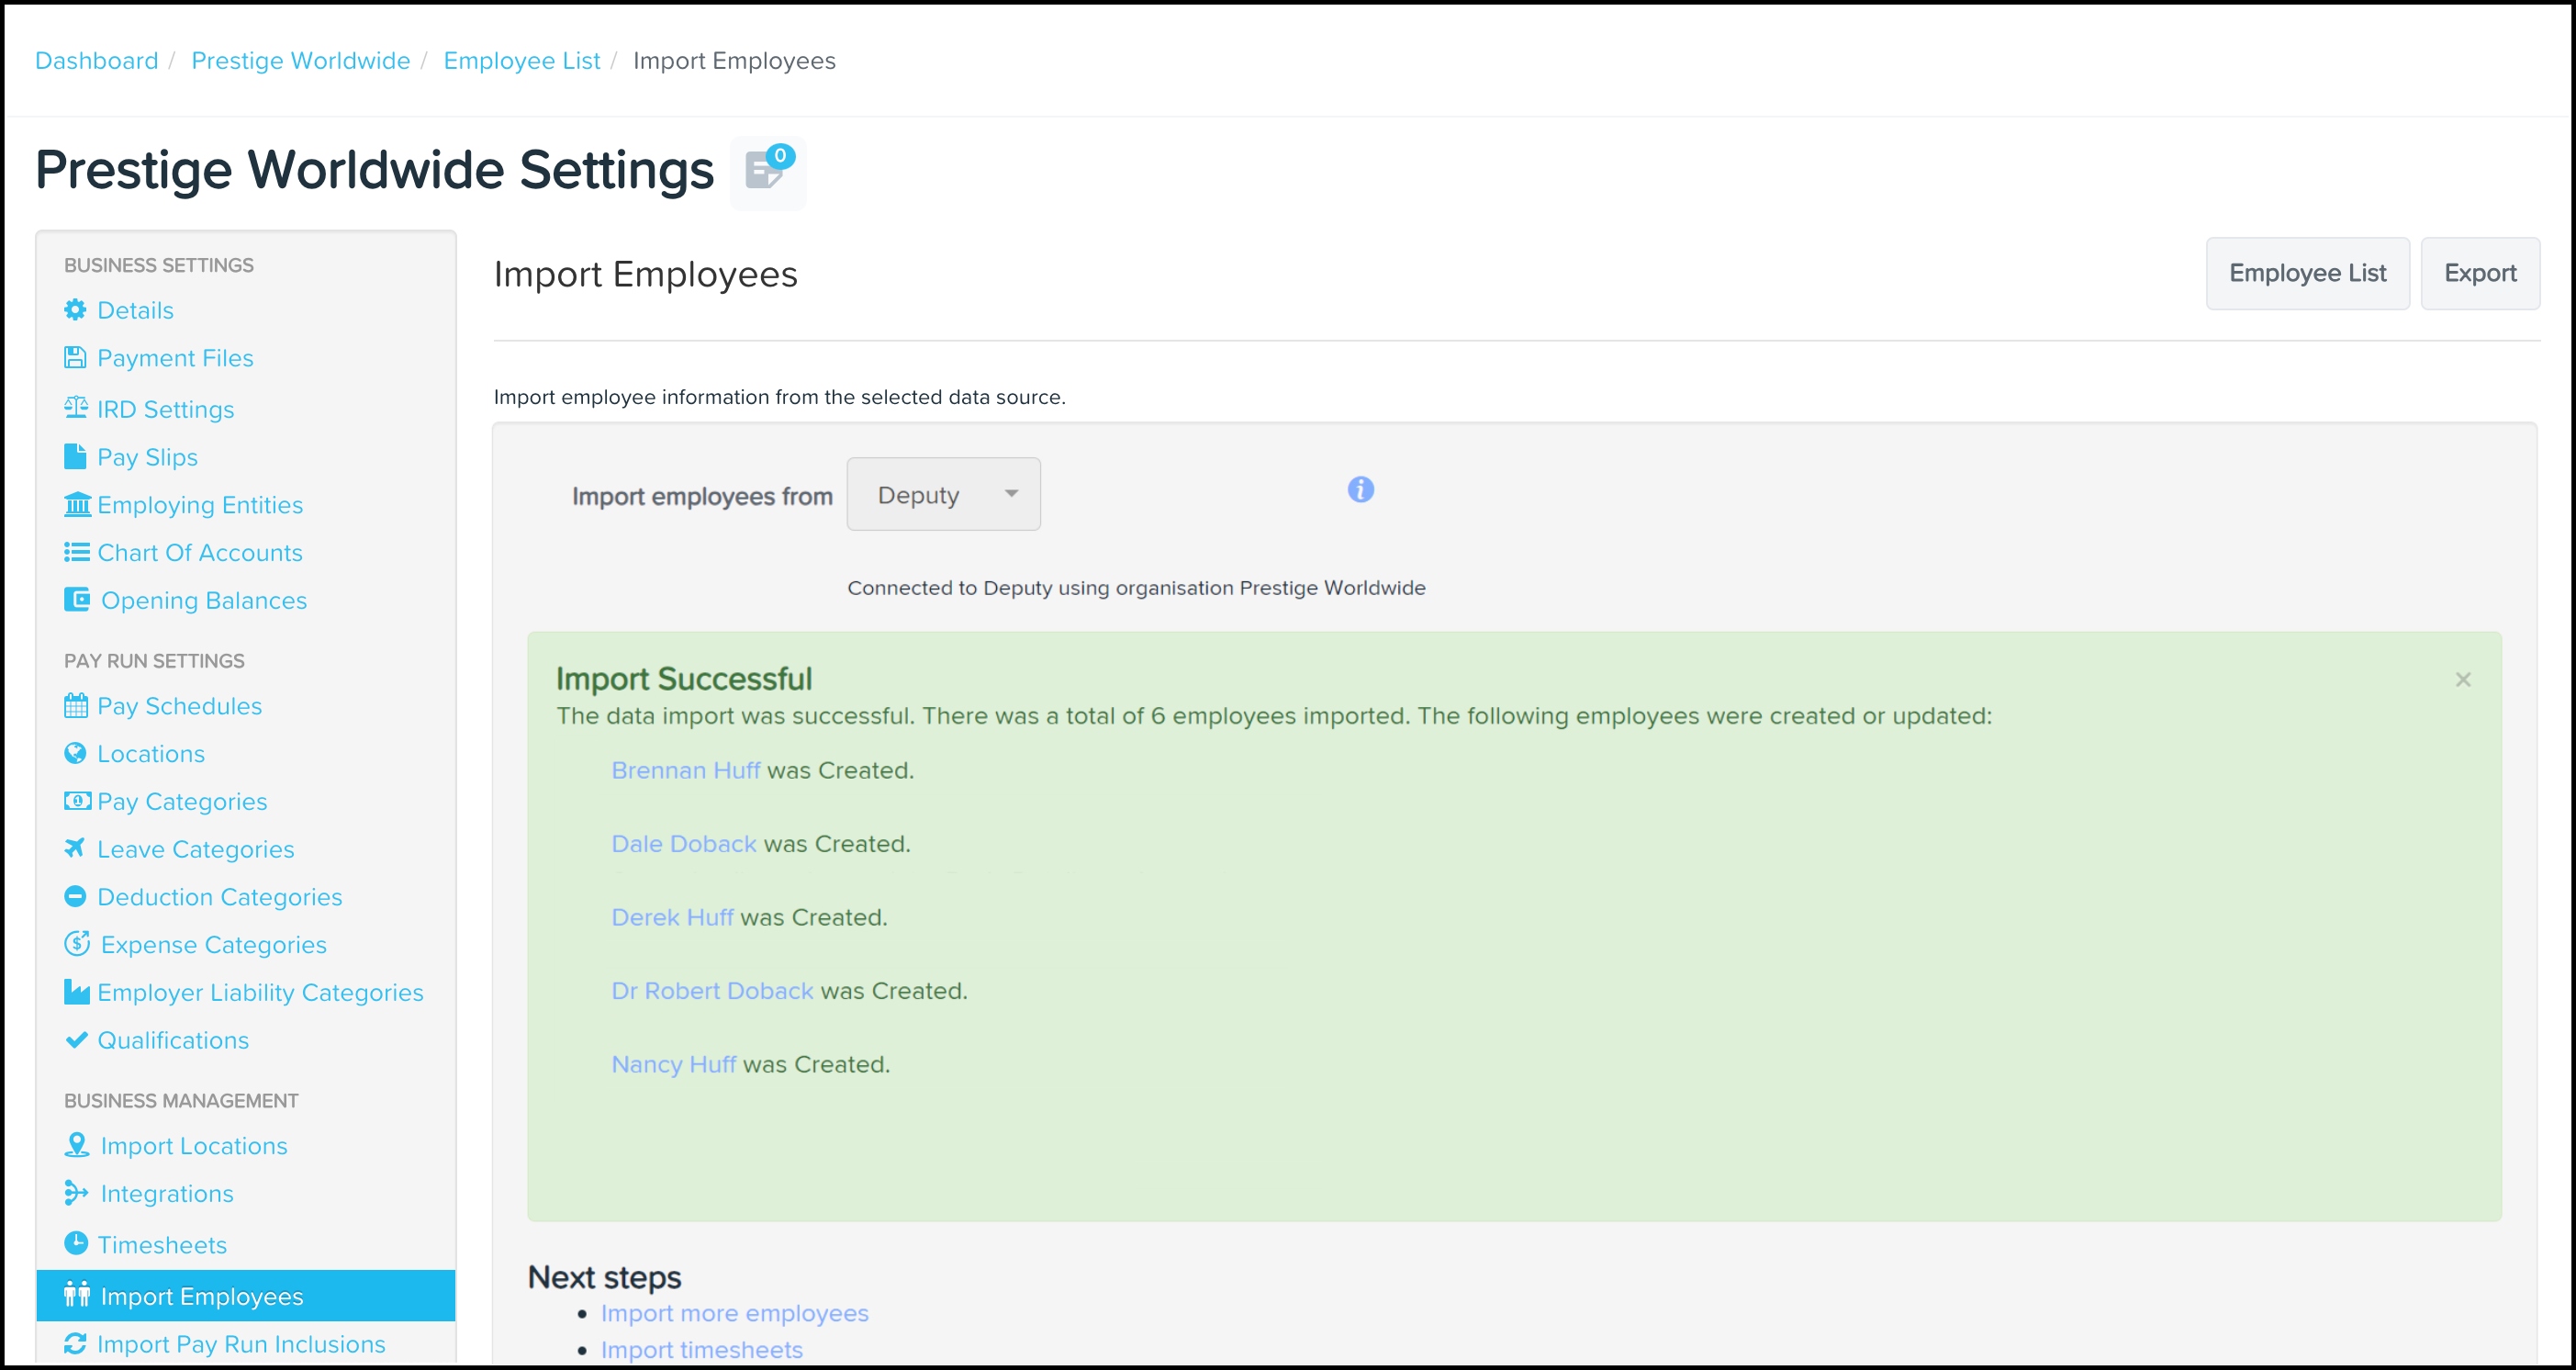Screen dimensions: 2576x1370
Task: Open Chart Of Accounts settings
Action: point(199,553)
